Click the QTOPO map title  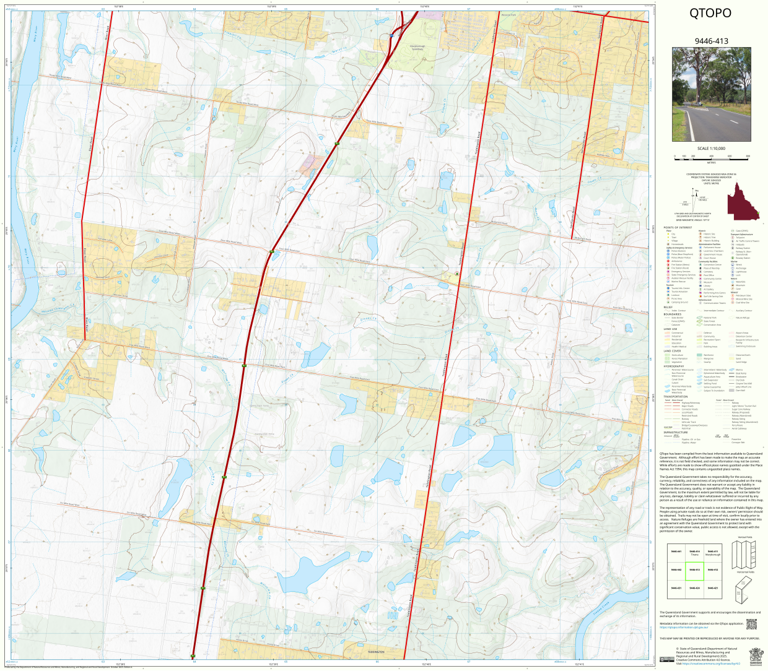(x=710, y=13)
